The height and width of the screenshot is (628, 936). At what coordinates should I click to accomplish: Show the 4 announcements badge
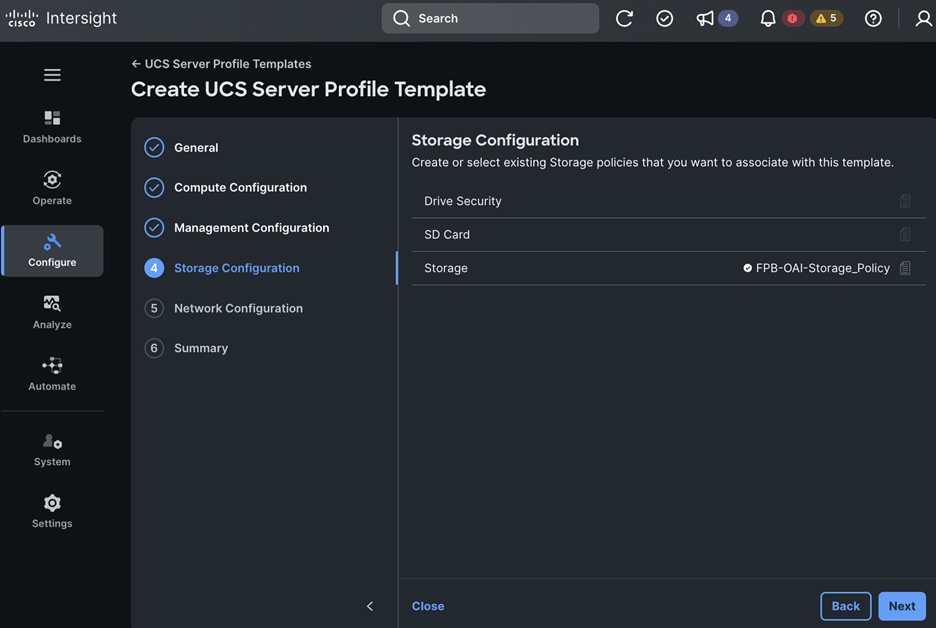click(x=728, y=19)
